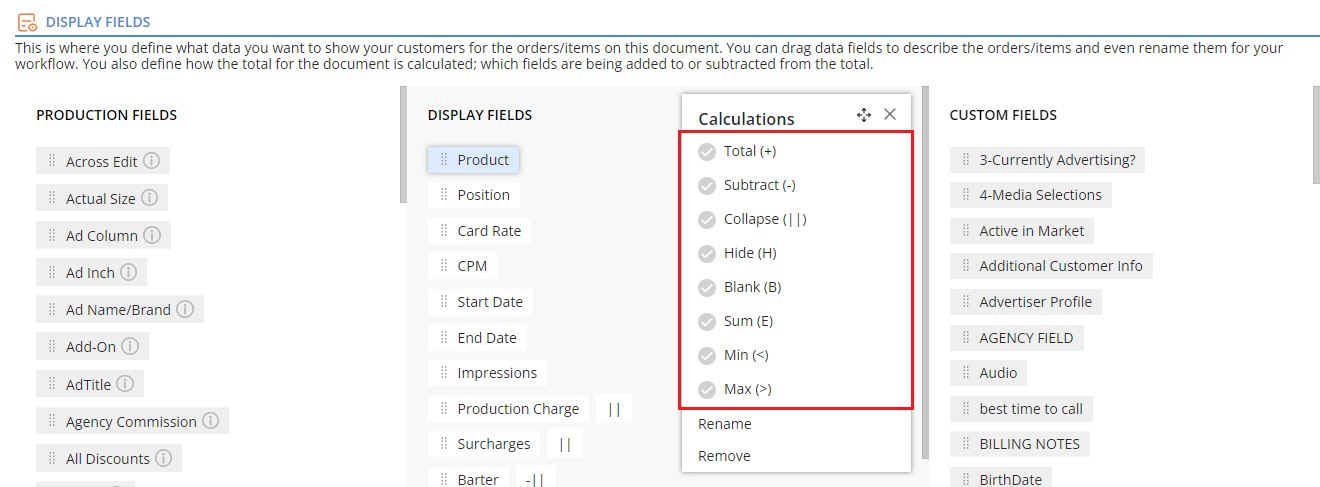Image resolution: width=1320 pixels, height=487 pixels.
Task: Enable the Total (+) calculation
Action: click(707, 151)
